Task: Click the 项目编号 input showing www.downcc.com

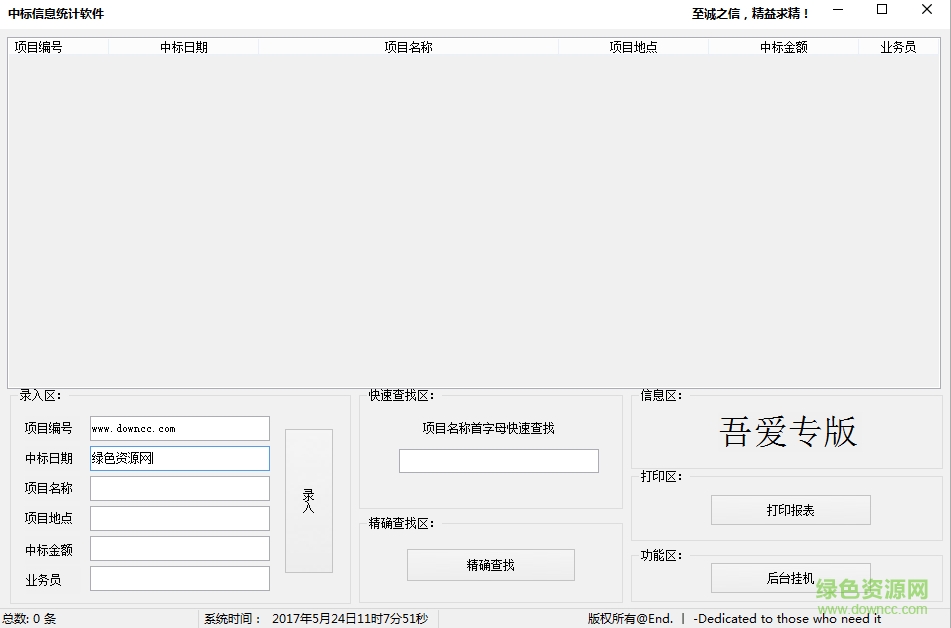Action: tap(178, 428)
